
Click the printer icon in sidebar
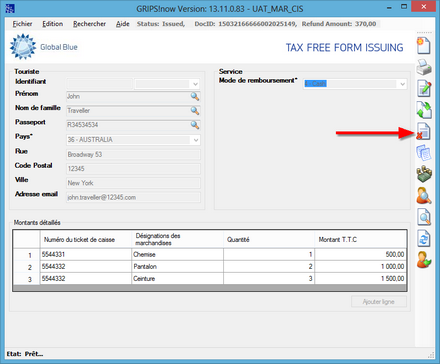pyautogui.click(x=424, y=67)
